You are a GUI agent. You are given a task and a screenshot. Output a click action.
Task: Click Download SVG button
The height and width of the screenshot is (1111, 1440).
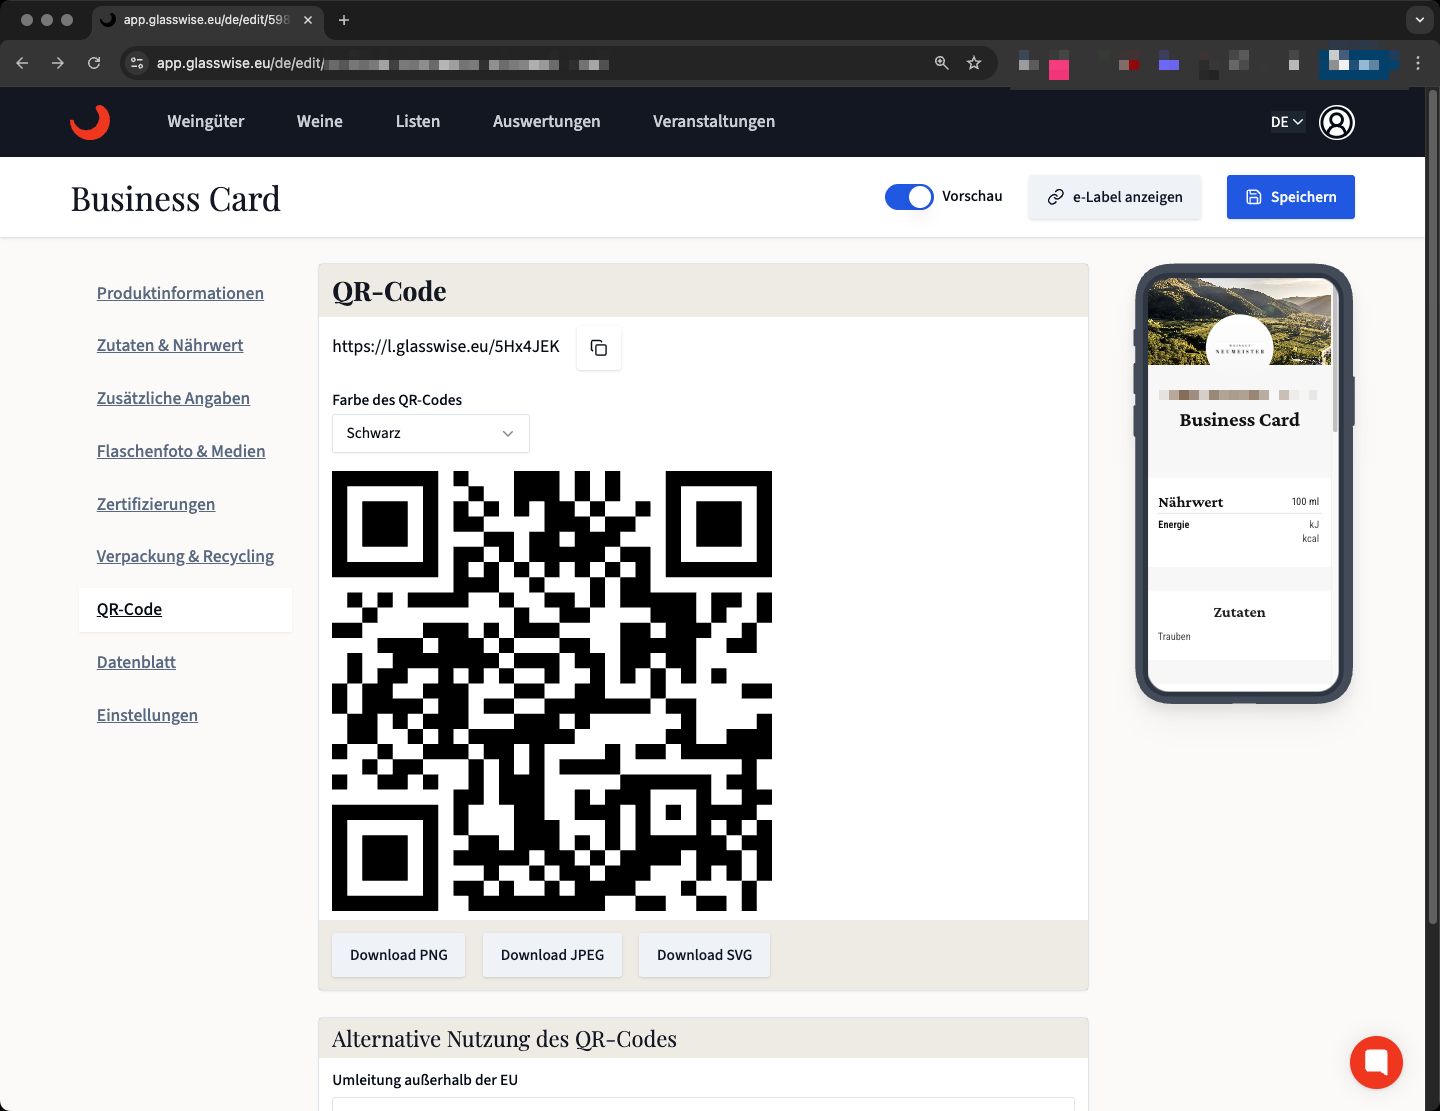pyautogui.click(x=705, y=955)
